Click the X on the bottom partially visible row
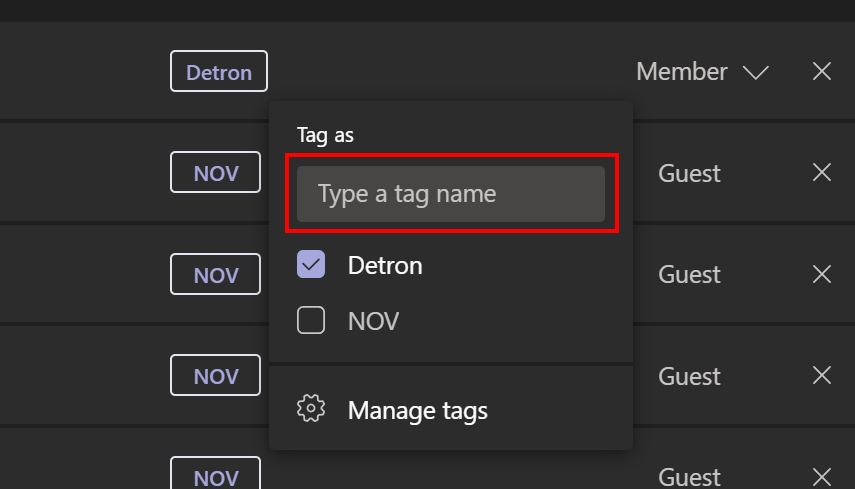Image resolution: width=855 pixels, height=489 pixels. 821,476
